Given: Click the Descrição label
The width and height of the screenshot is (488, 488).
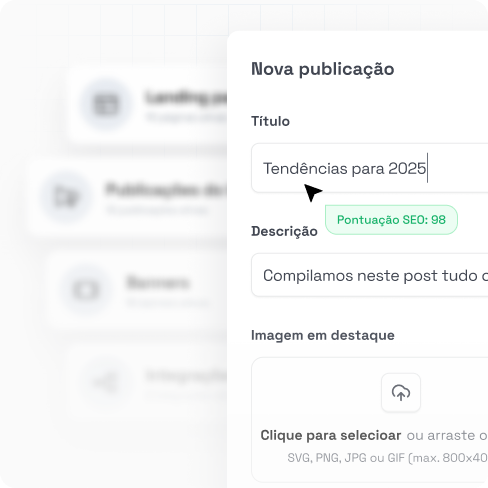Looking at the screenshot, I should pyautogui.click(x=284, y=231).
